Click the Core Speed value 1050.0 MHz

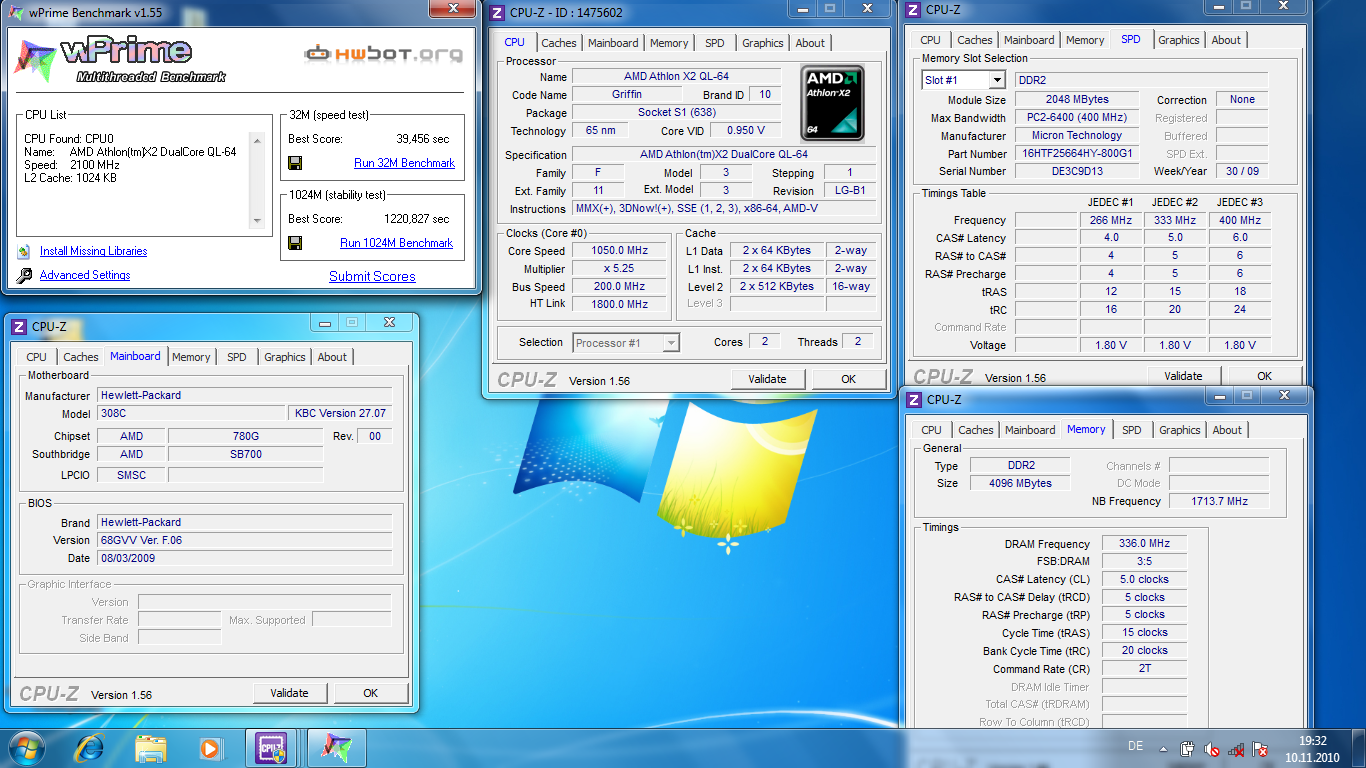pyautogui.click(x=620, y=251)
